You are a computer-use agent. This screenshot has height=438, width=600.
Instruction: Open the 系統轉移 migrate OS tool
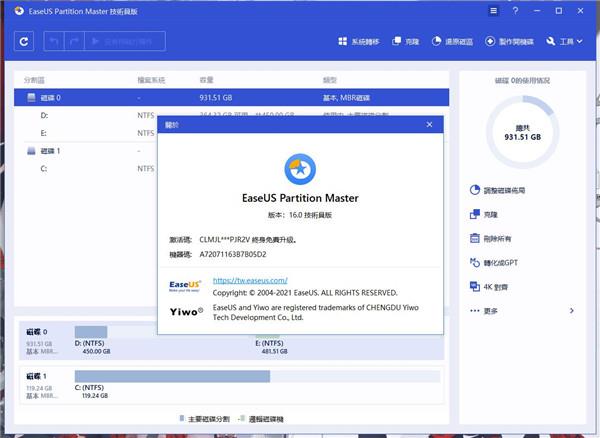[x=359, y=41]
